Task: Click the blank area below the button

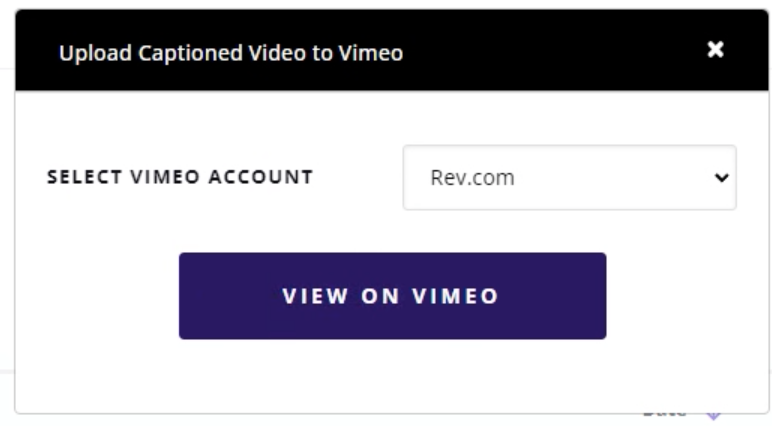Action: [392, 375]
